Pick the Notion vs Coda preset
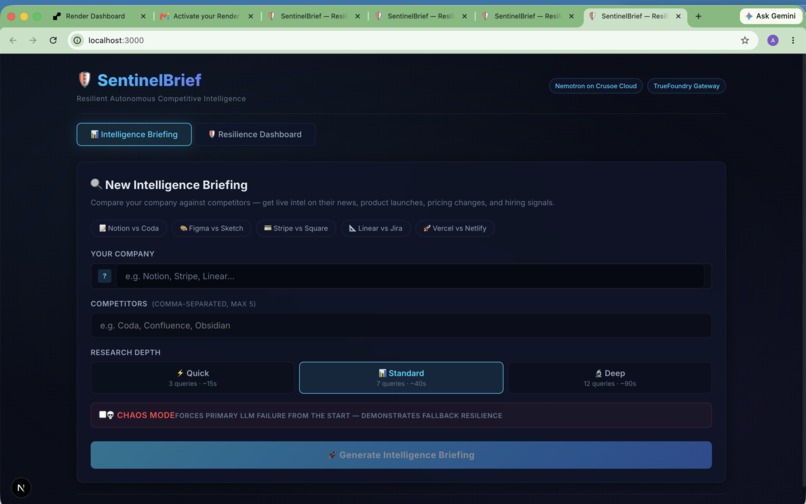This screenshot has width=806, height=504. coord(129,228)
